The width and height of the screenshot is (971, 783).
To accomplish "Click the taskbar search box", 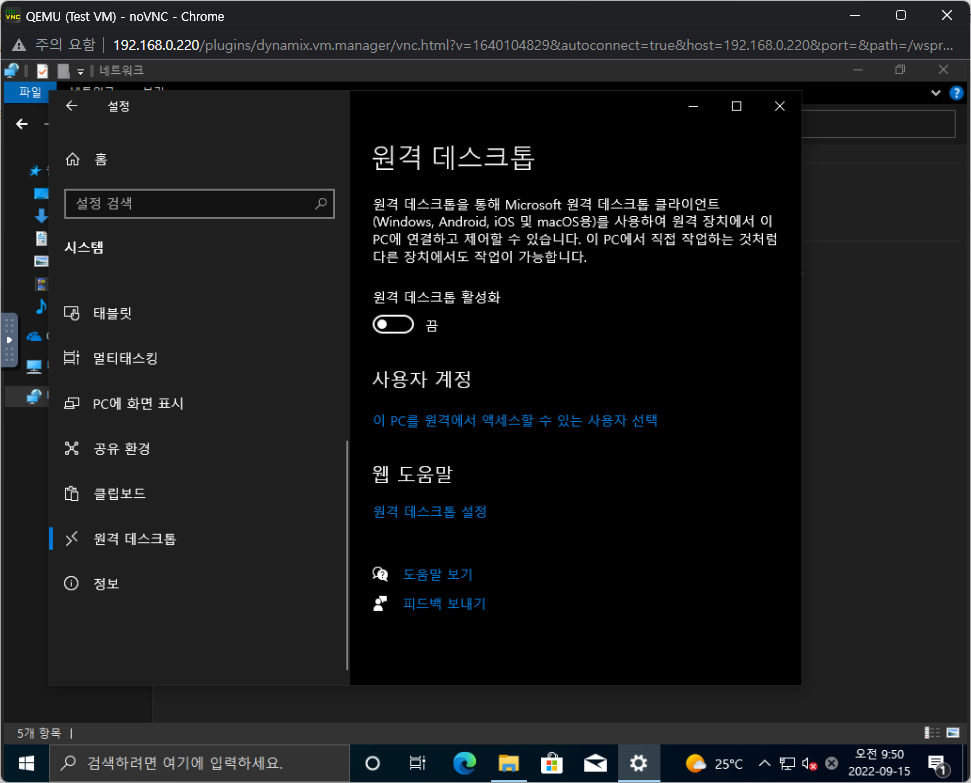I will point(199,763).
